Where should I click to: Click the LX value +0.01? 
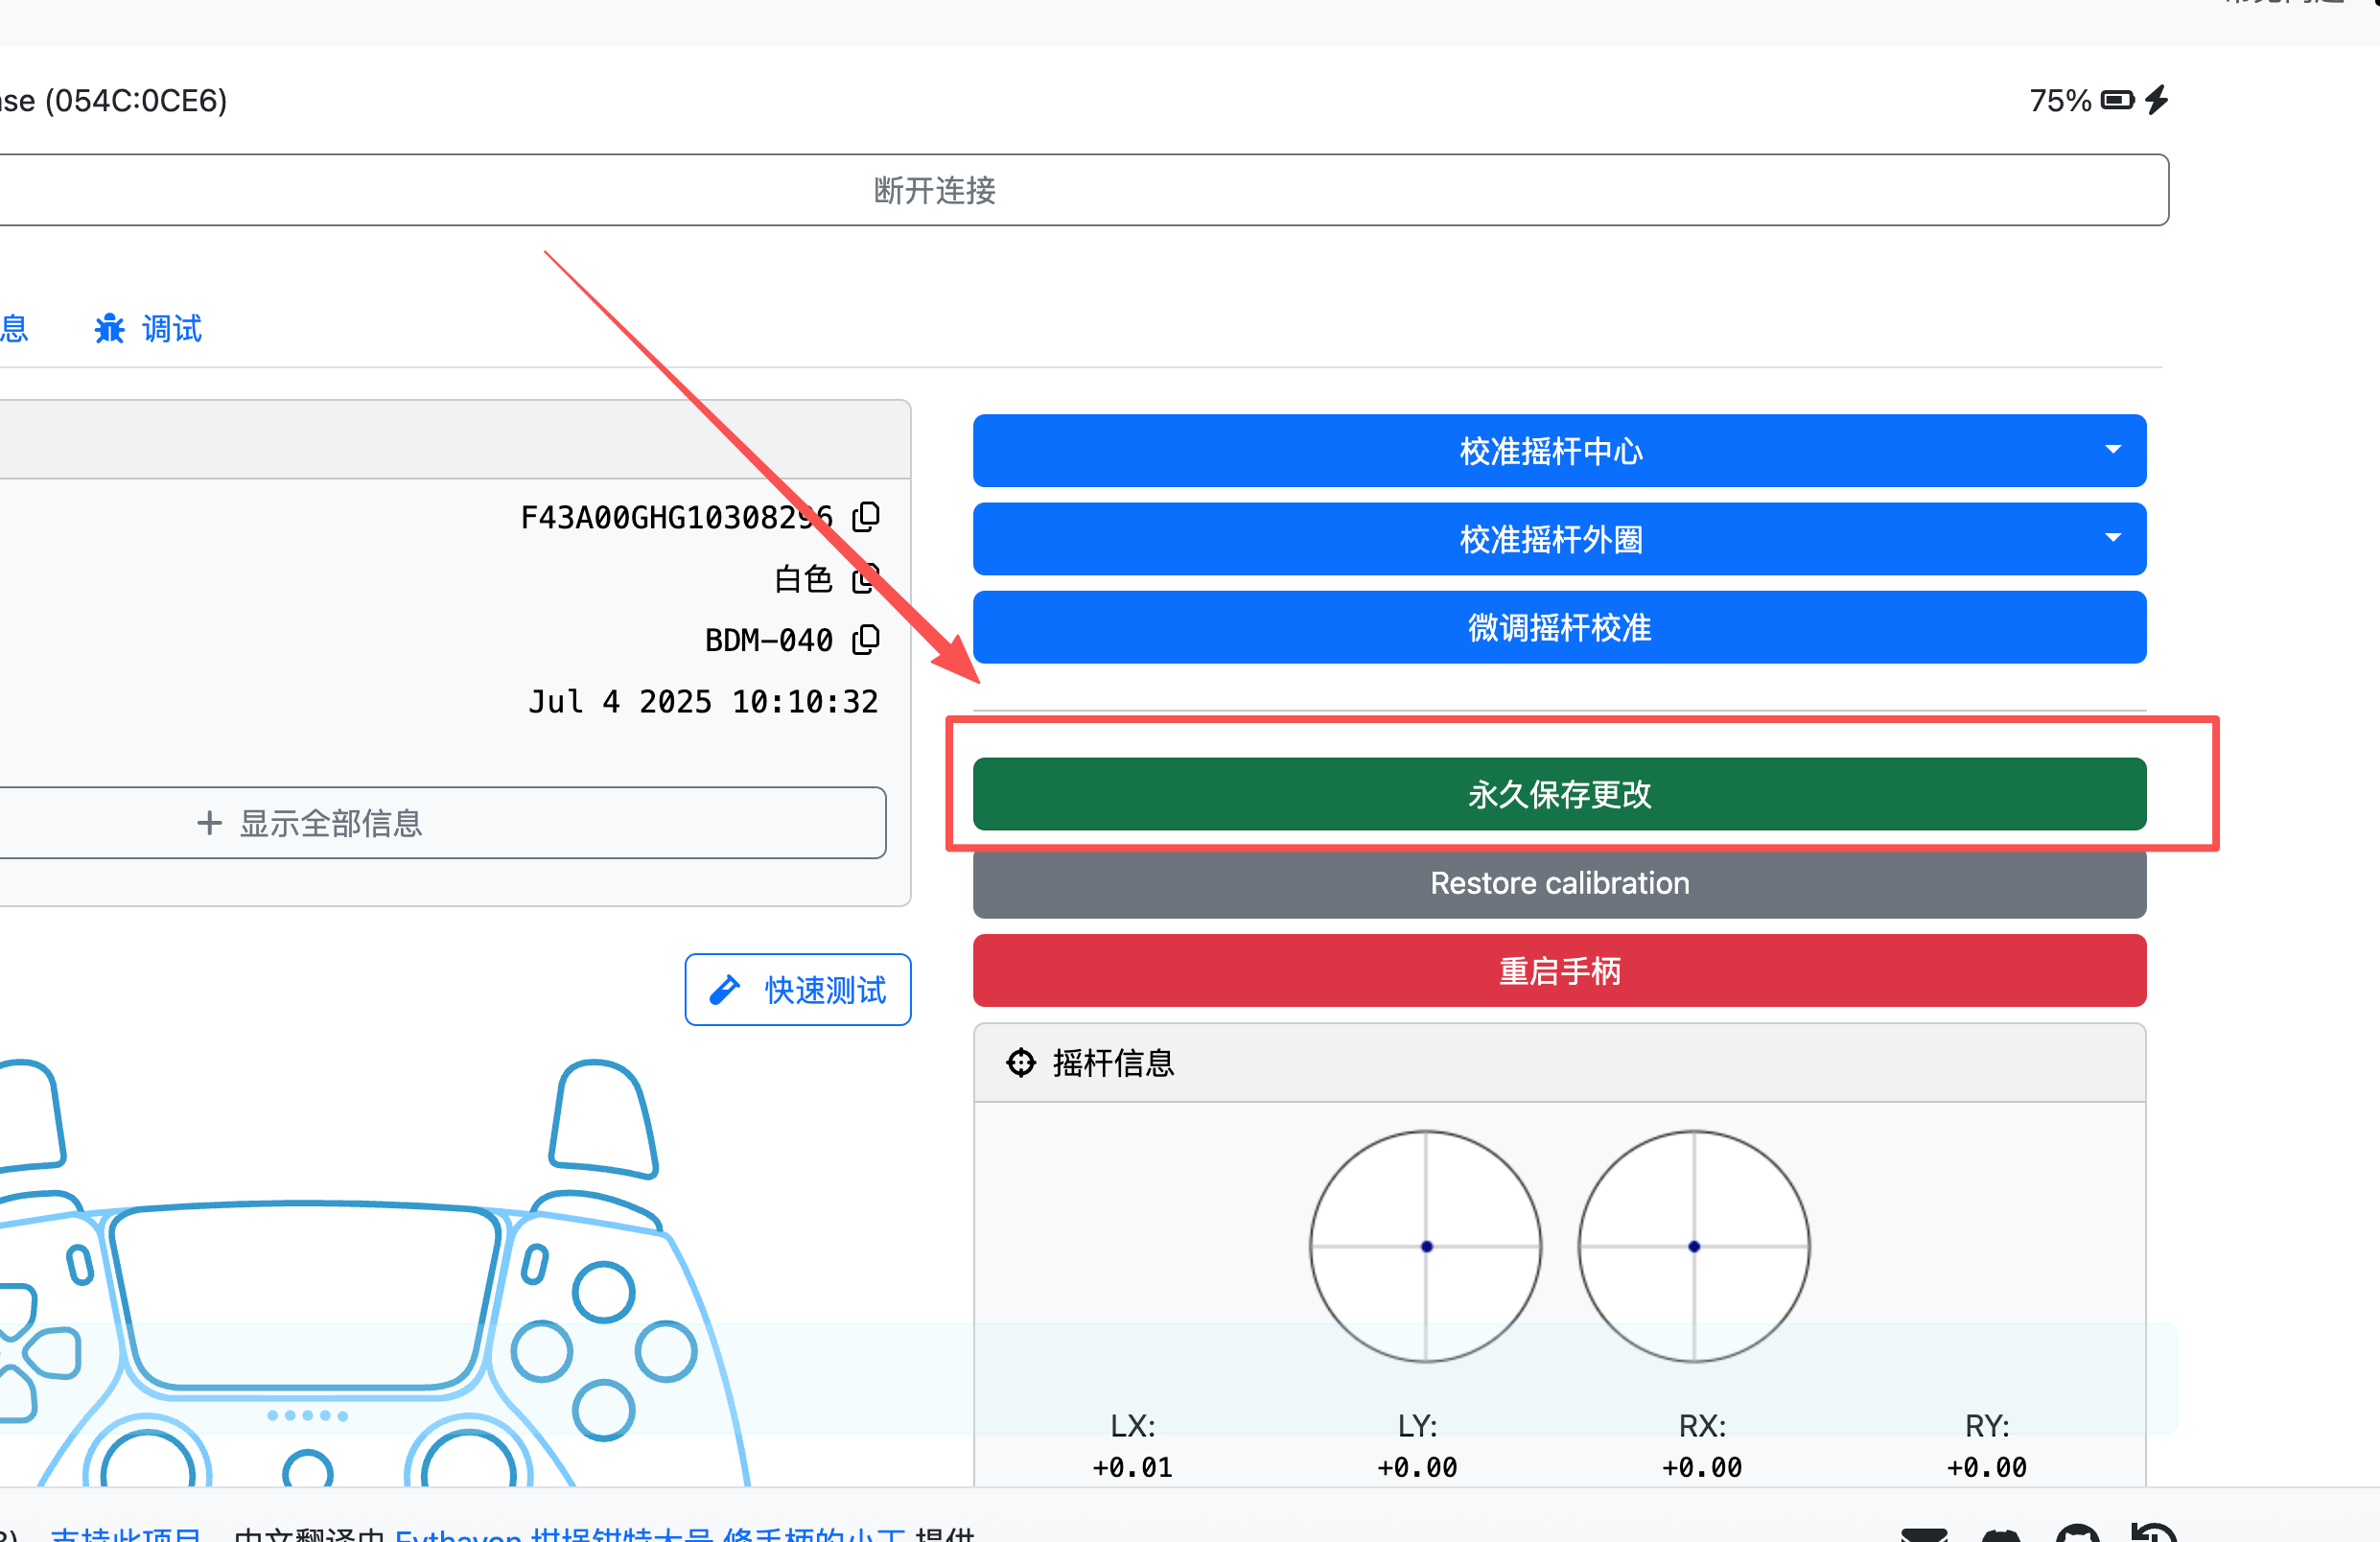coord(1132,1467)
